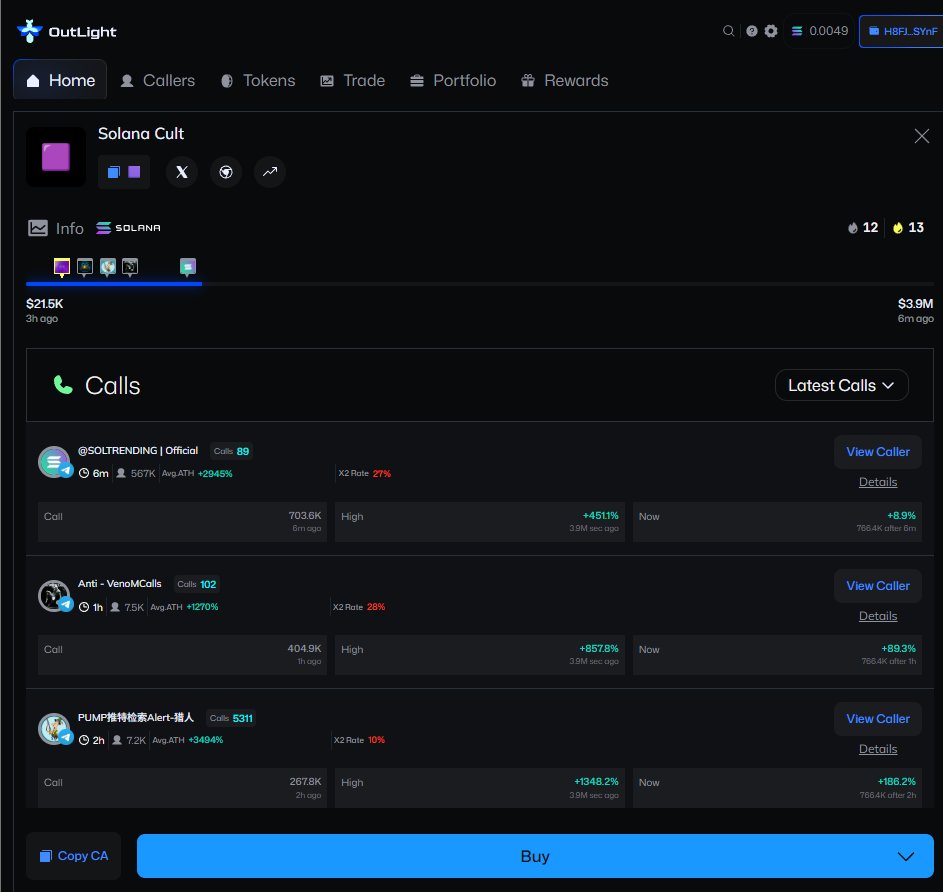Open the X (Twitter) link icon
The height and width of the screenshot is (892, 943).
tap(182, 172)
